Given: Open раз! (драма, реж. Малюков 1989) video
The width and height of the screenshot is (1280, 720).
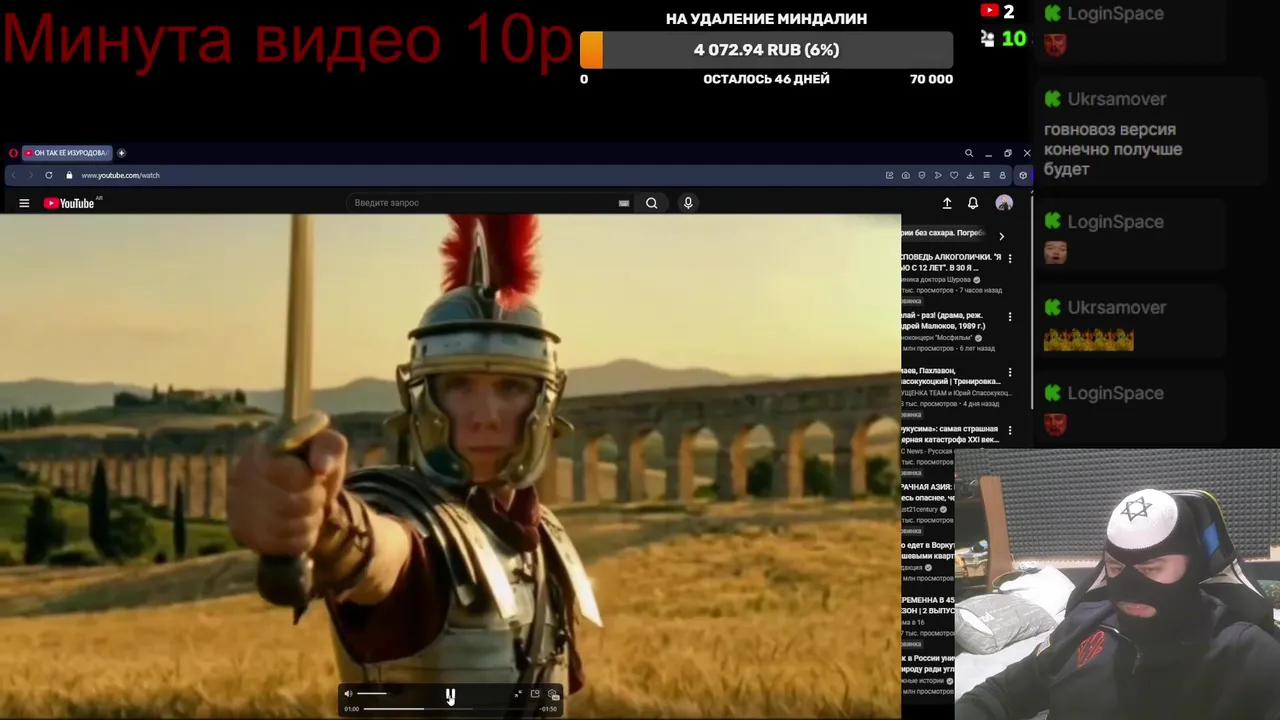Looking at the screenshot, I should coord(945,320).
